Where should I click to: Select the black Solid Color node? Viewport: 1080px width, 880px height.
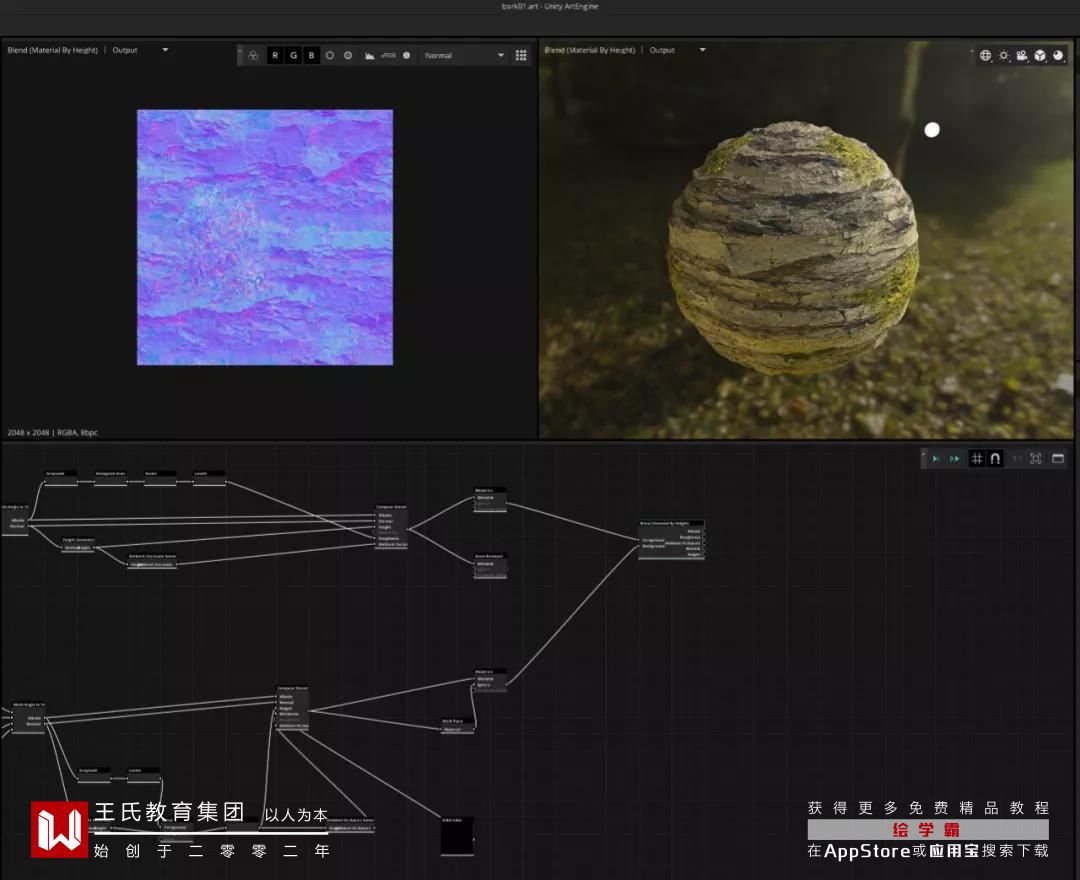(457, 837)
